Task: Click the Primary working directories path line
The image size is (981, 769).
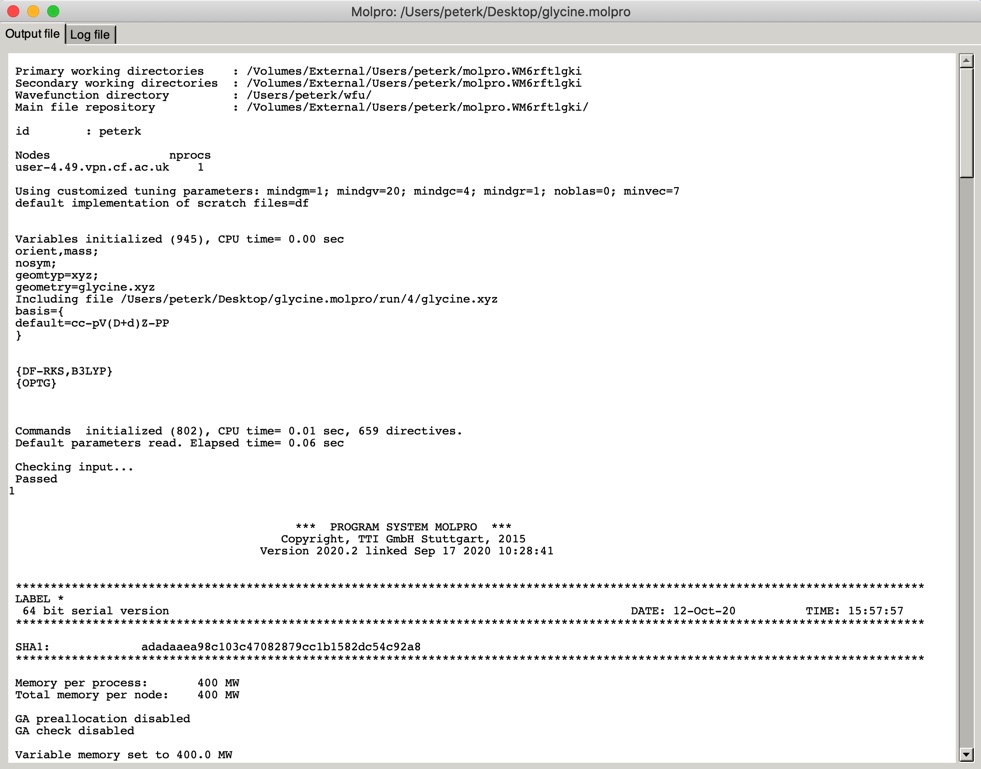Action: click(300, 71)
